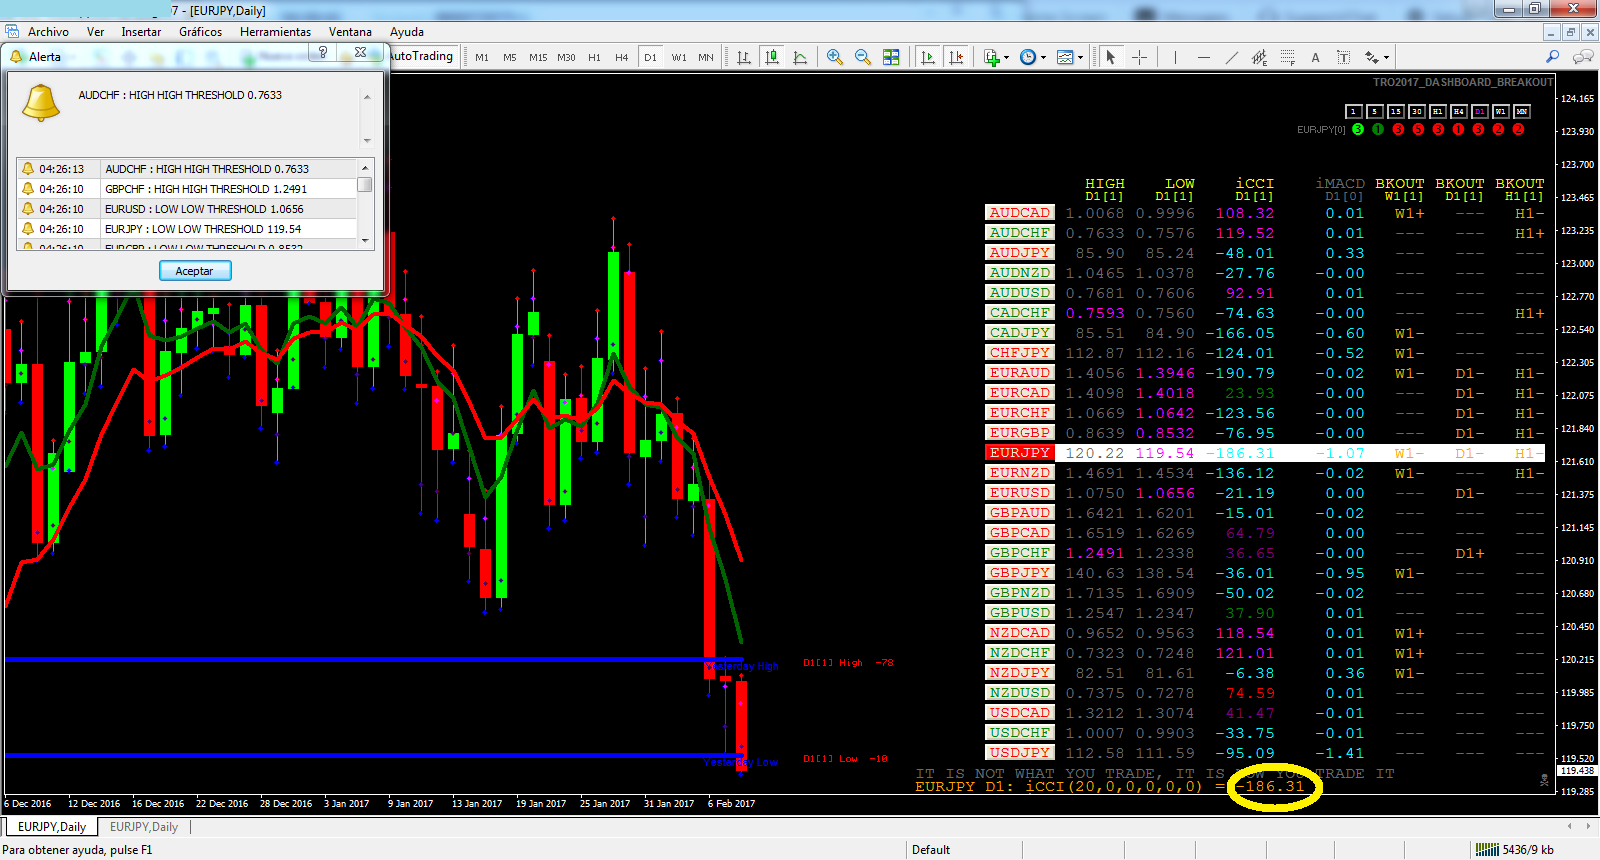Click the chart templates icon
Image resolution: width=1600 pixels, height=860 pixels.
1065,57
